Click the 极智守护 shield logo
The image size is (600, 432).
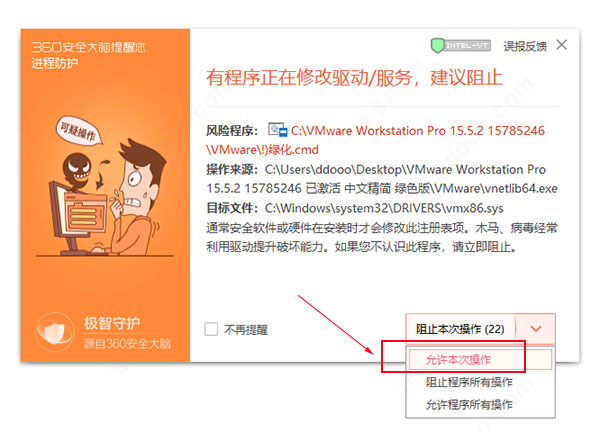pyautogui.click(x=55, y=331)
